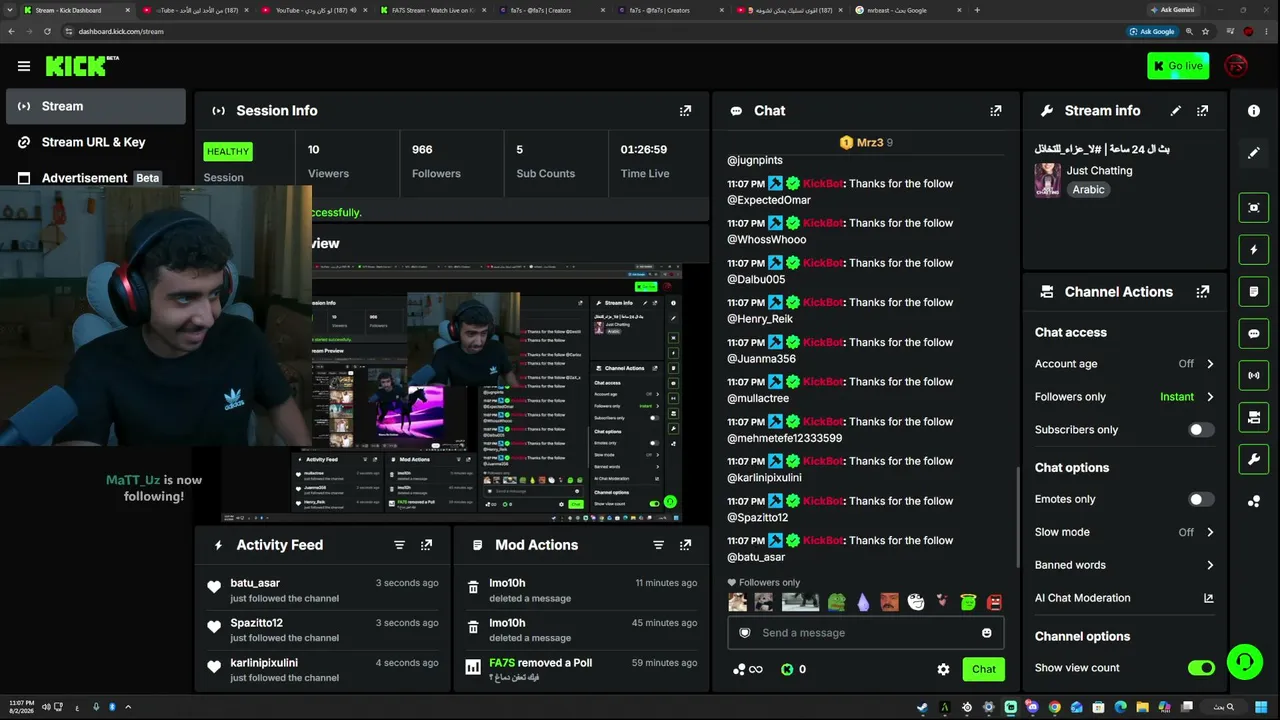This screenshot has width=1280, height=720.
Task: Edit the Stream info with the pencil icon
Action: pos(1176,111)
